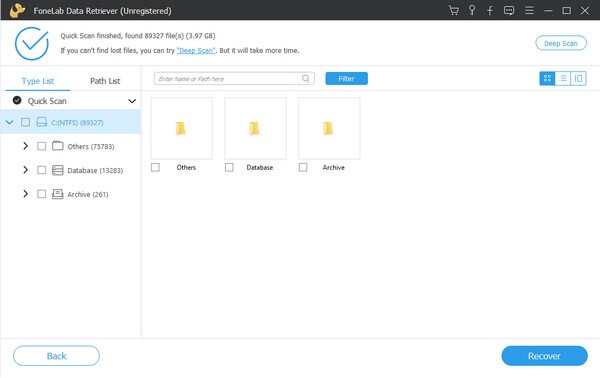Switch to list view
The width and height of the screenshot is (600, 378).
563,78
